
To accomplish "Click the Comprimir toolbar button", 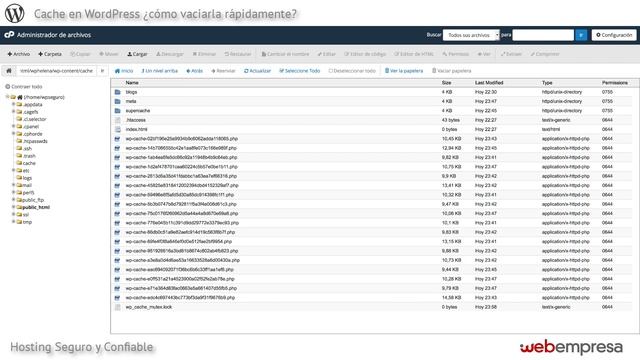I will (x=545, y=54).
